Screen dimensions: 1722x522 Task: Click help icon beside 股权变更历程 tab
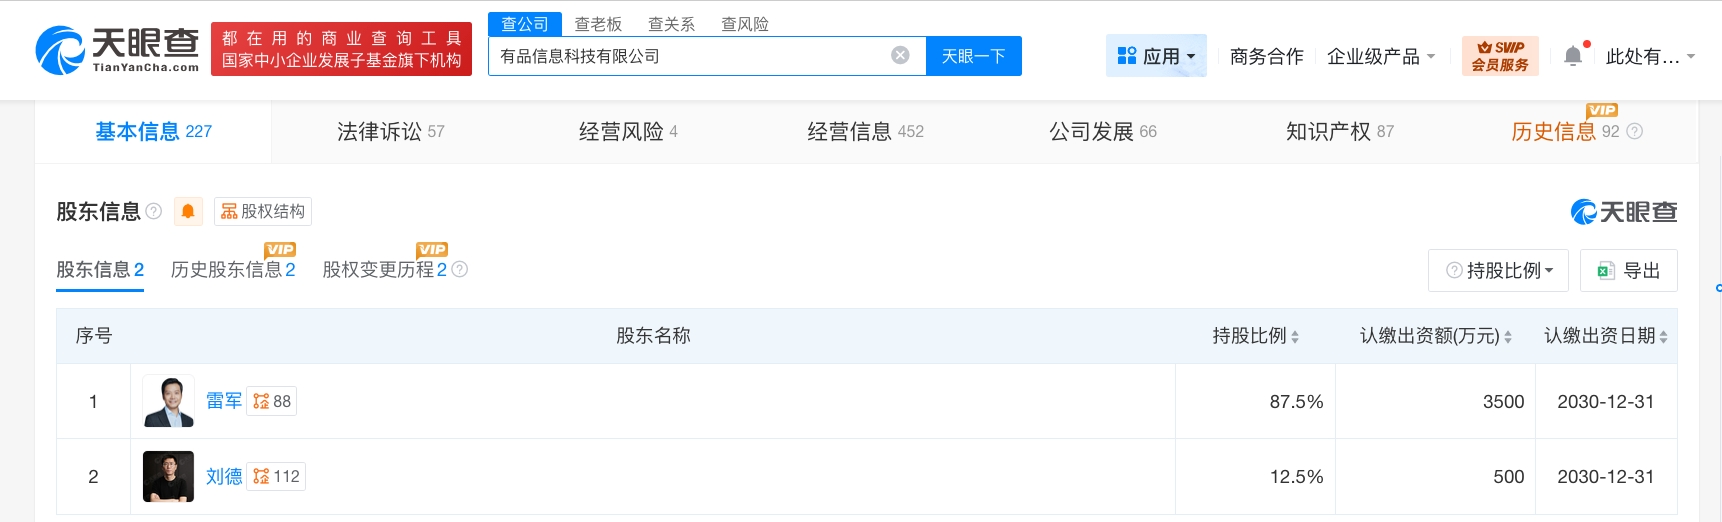click(460, 269)
